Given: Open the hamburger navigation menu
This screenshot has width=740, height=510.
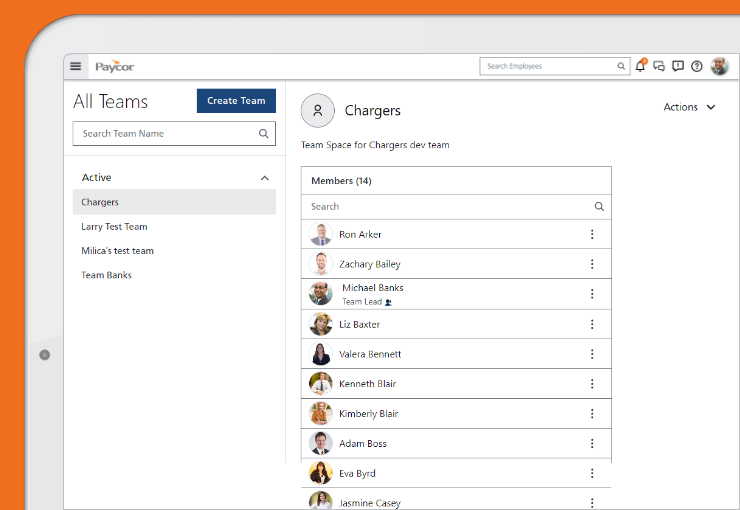Looking at the screenshot, I should click(x=76, y=67).
